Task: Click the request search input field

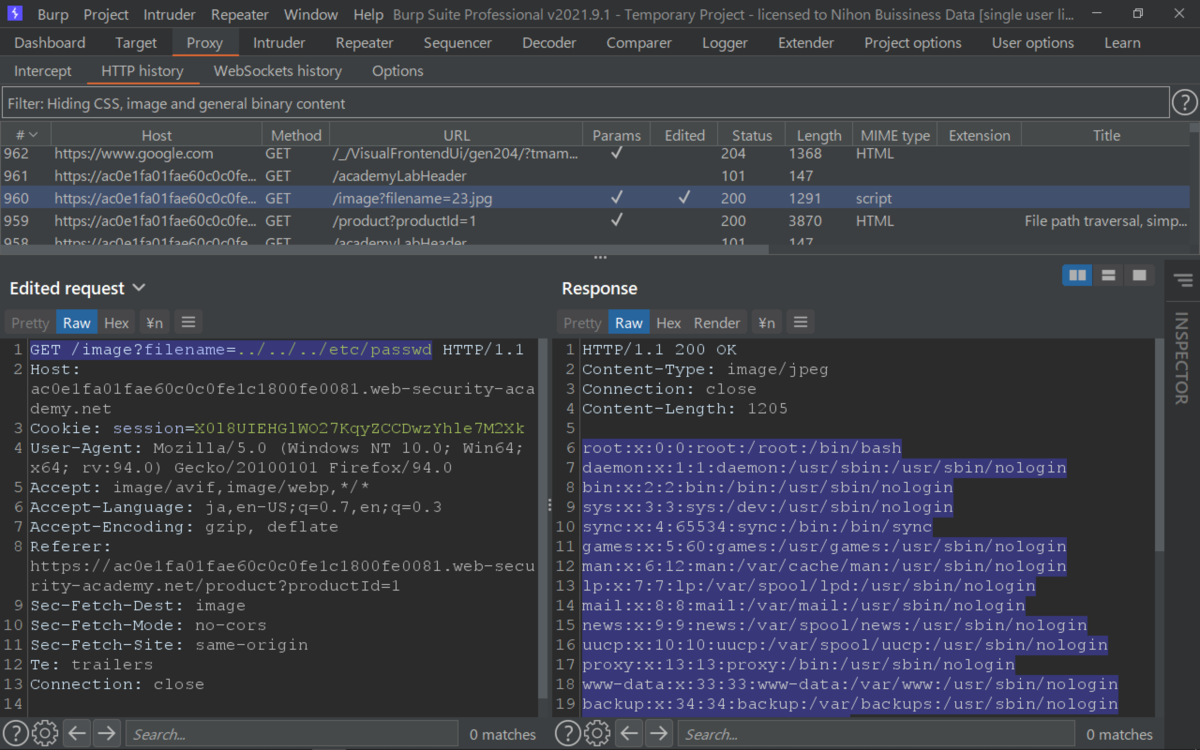Action: point(291,734)
